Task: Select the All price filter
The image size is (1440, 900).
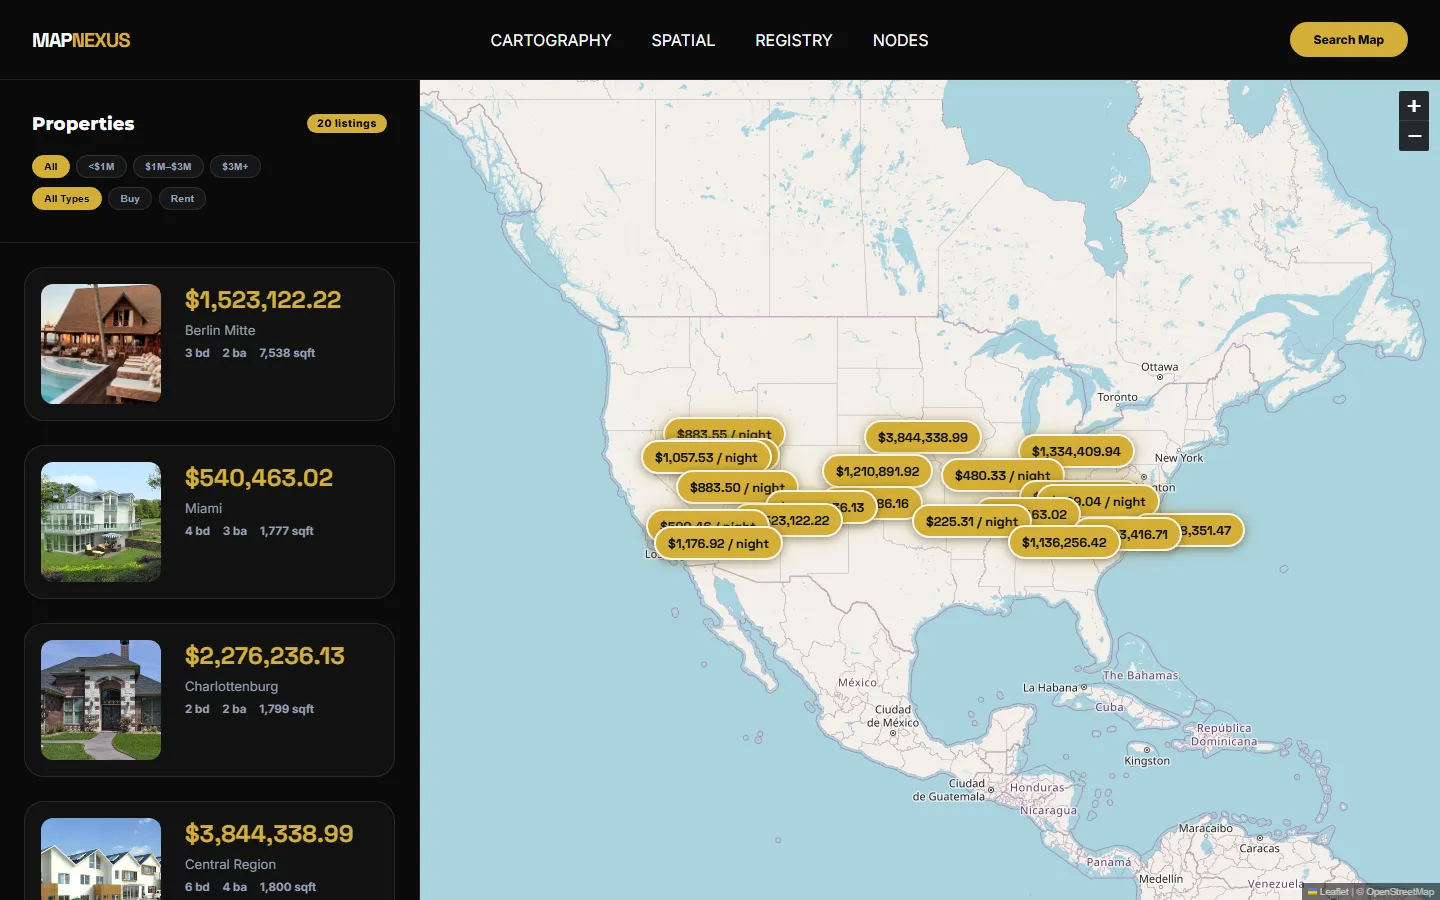Action: 51,167
